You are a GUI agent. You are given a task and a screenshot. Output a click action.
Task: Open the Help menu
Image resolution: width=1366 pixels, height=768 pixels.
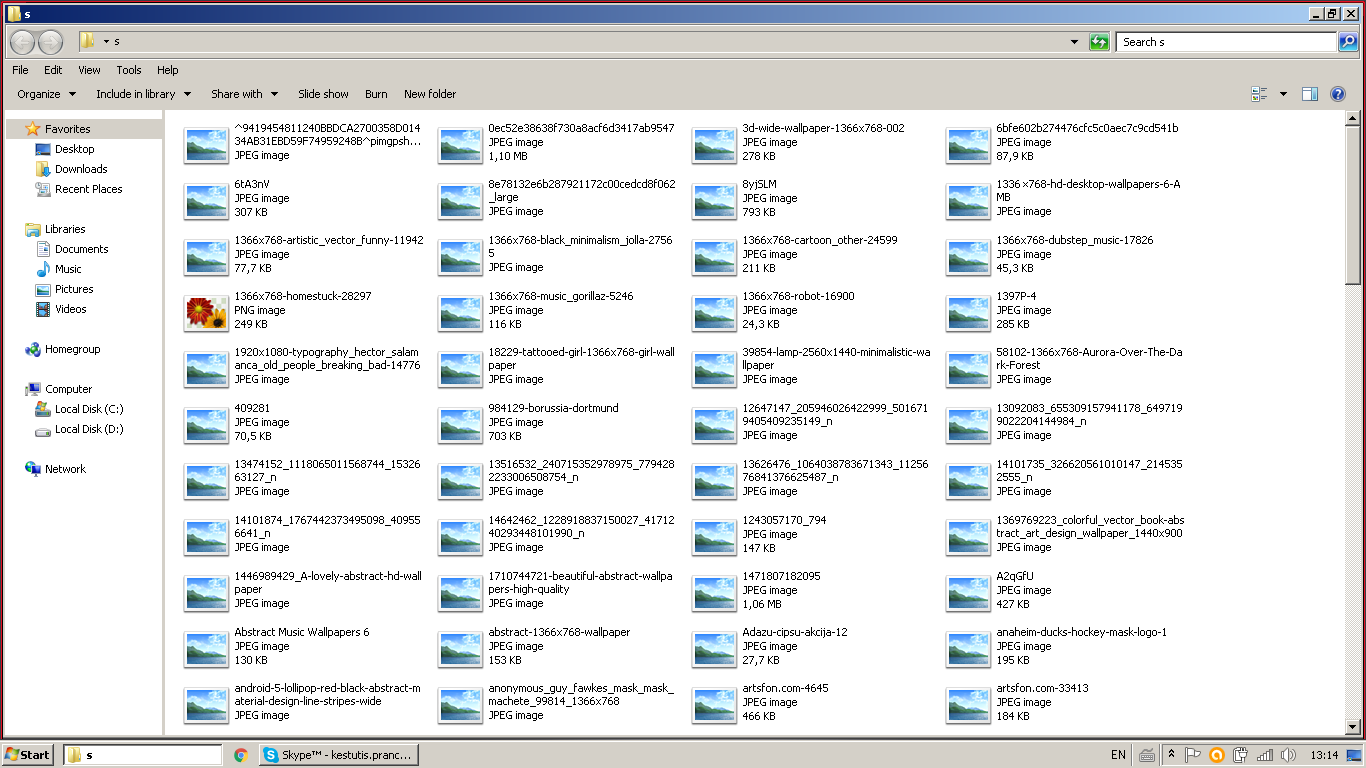click(x=168, y=70)
